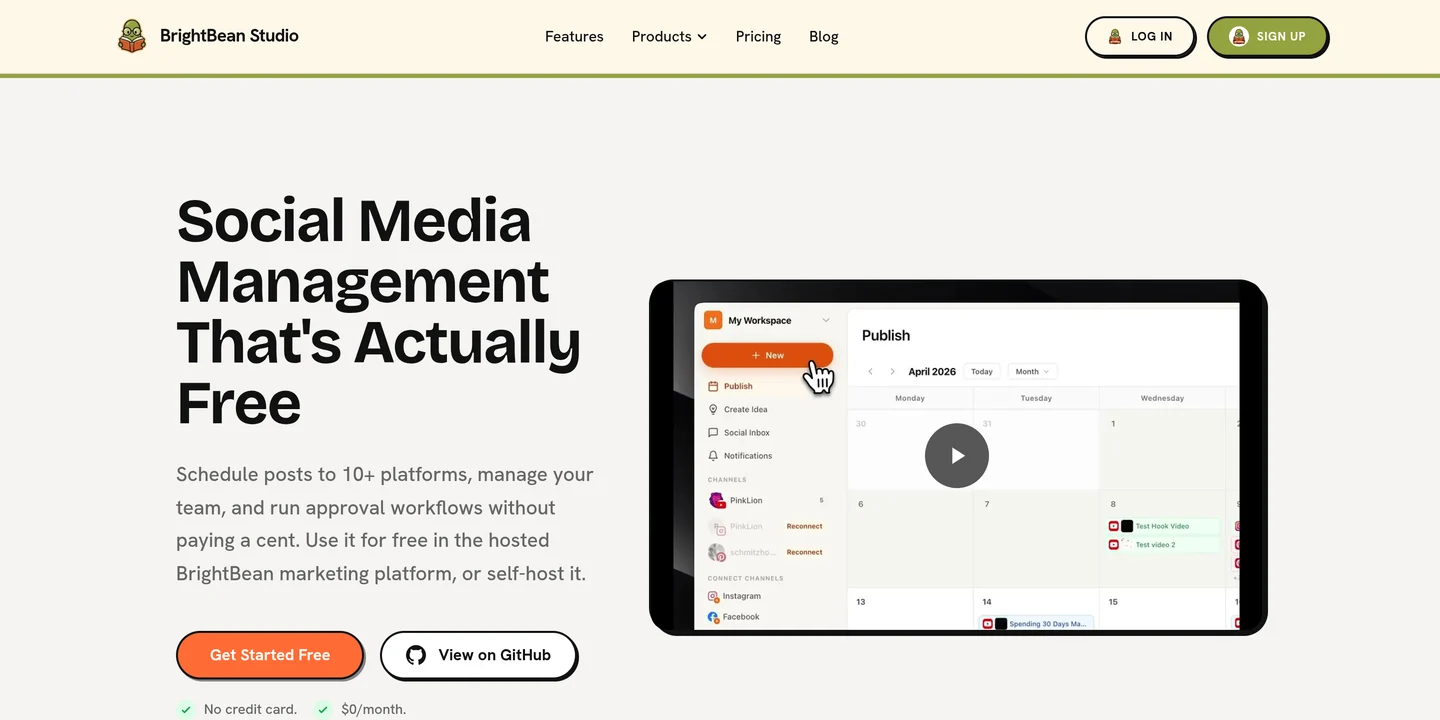Select the day 7 calendar cell
Viewport: 1440px width, 720px height.
[x=1036, y=539]
